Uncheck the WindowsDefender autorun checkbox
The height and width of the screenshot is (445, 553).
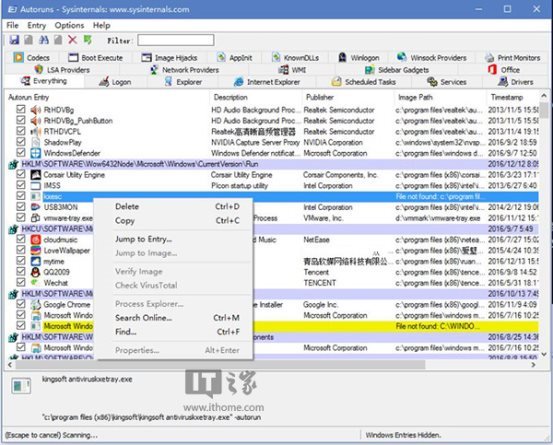pyautogui.click(x=21, y=153)
